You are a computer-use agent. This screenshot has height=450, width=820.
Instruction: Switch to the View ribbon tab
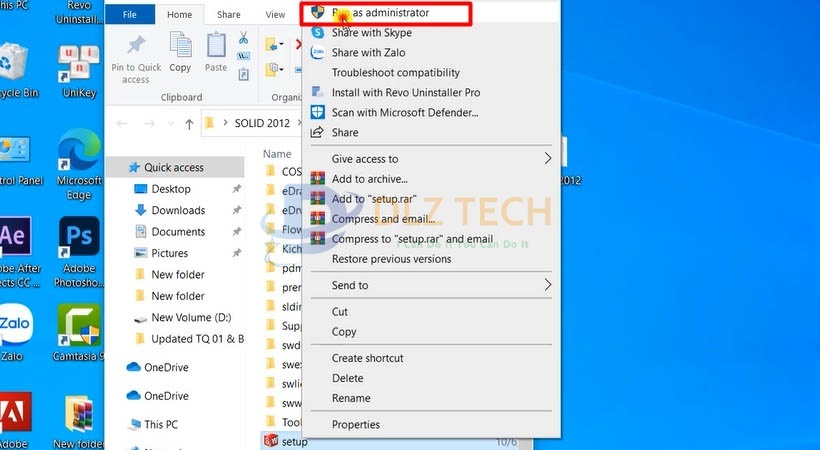pos(275,15)
